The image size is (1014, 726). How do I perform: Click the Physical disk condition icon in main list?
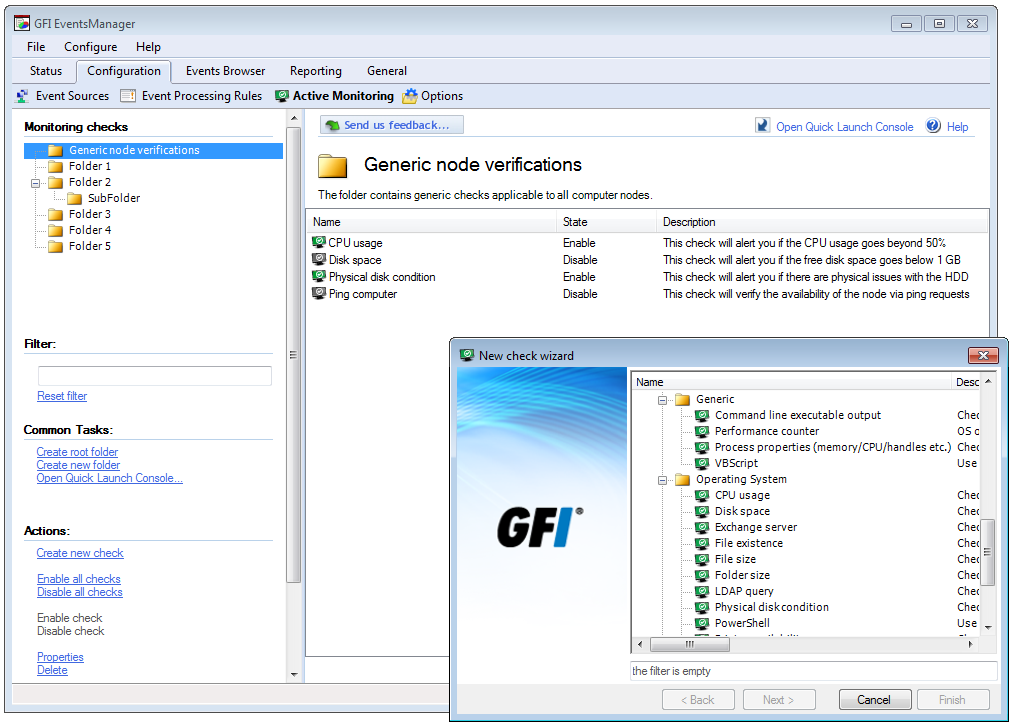pos(319,276)
